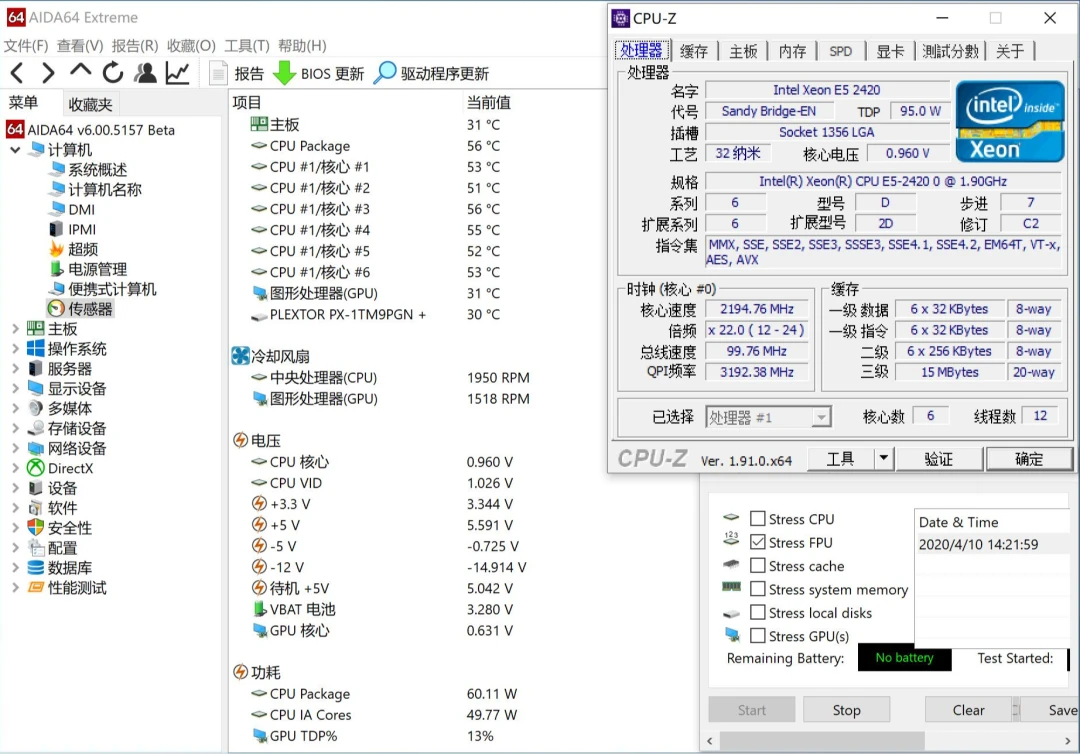Click the 项目 column header
The image size is (1080, 754).
247,103
